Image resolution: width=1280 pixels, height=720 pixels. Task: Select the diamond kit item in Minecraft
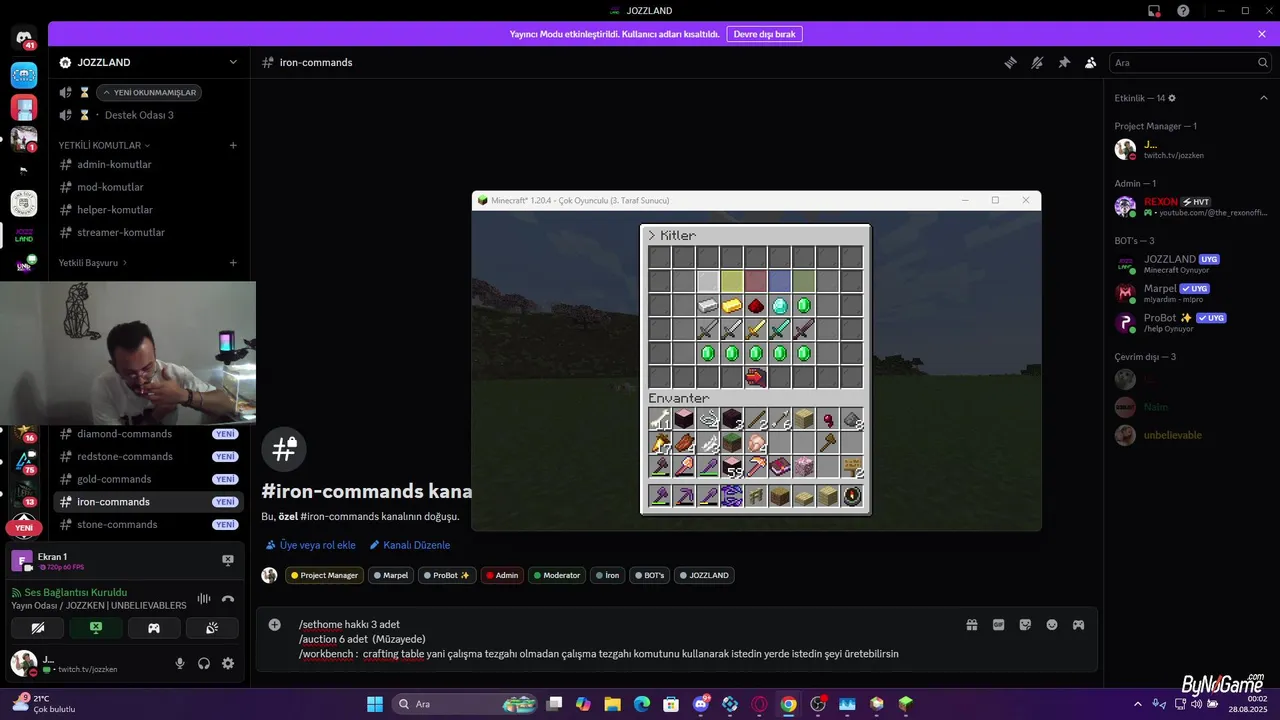780,305
